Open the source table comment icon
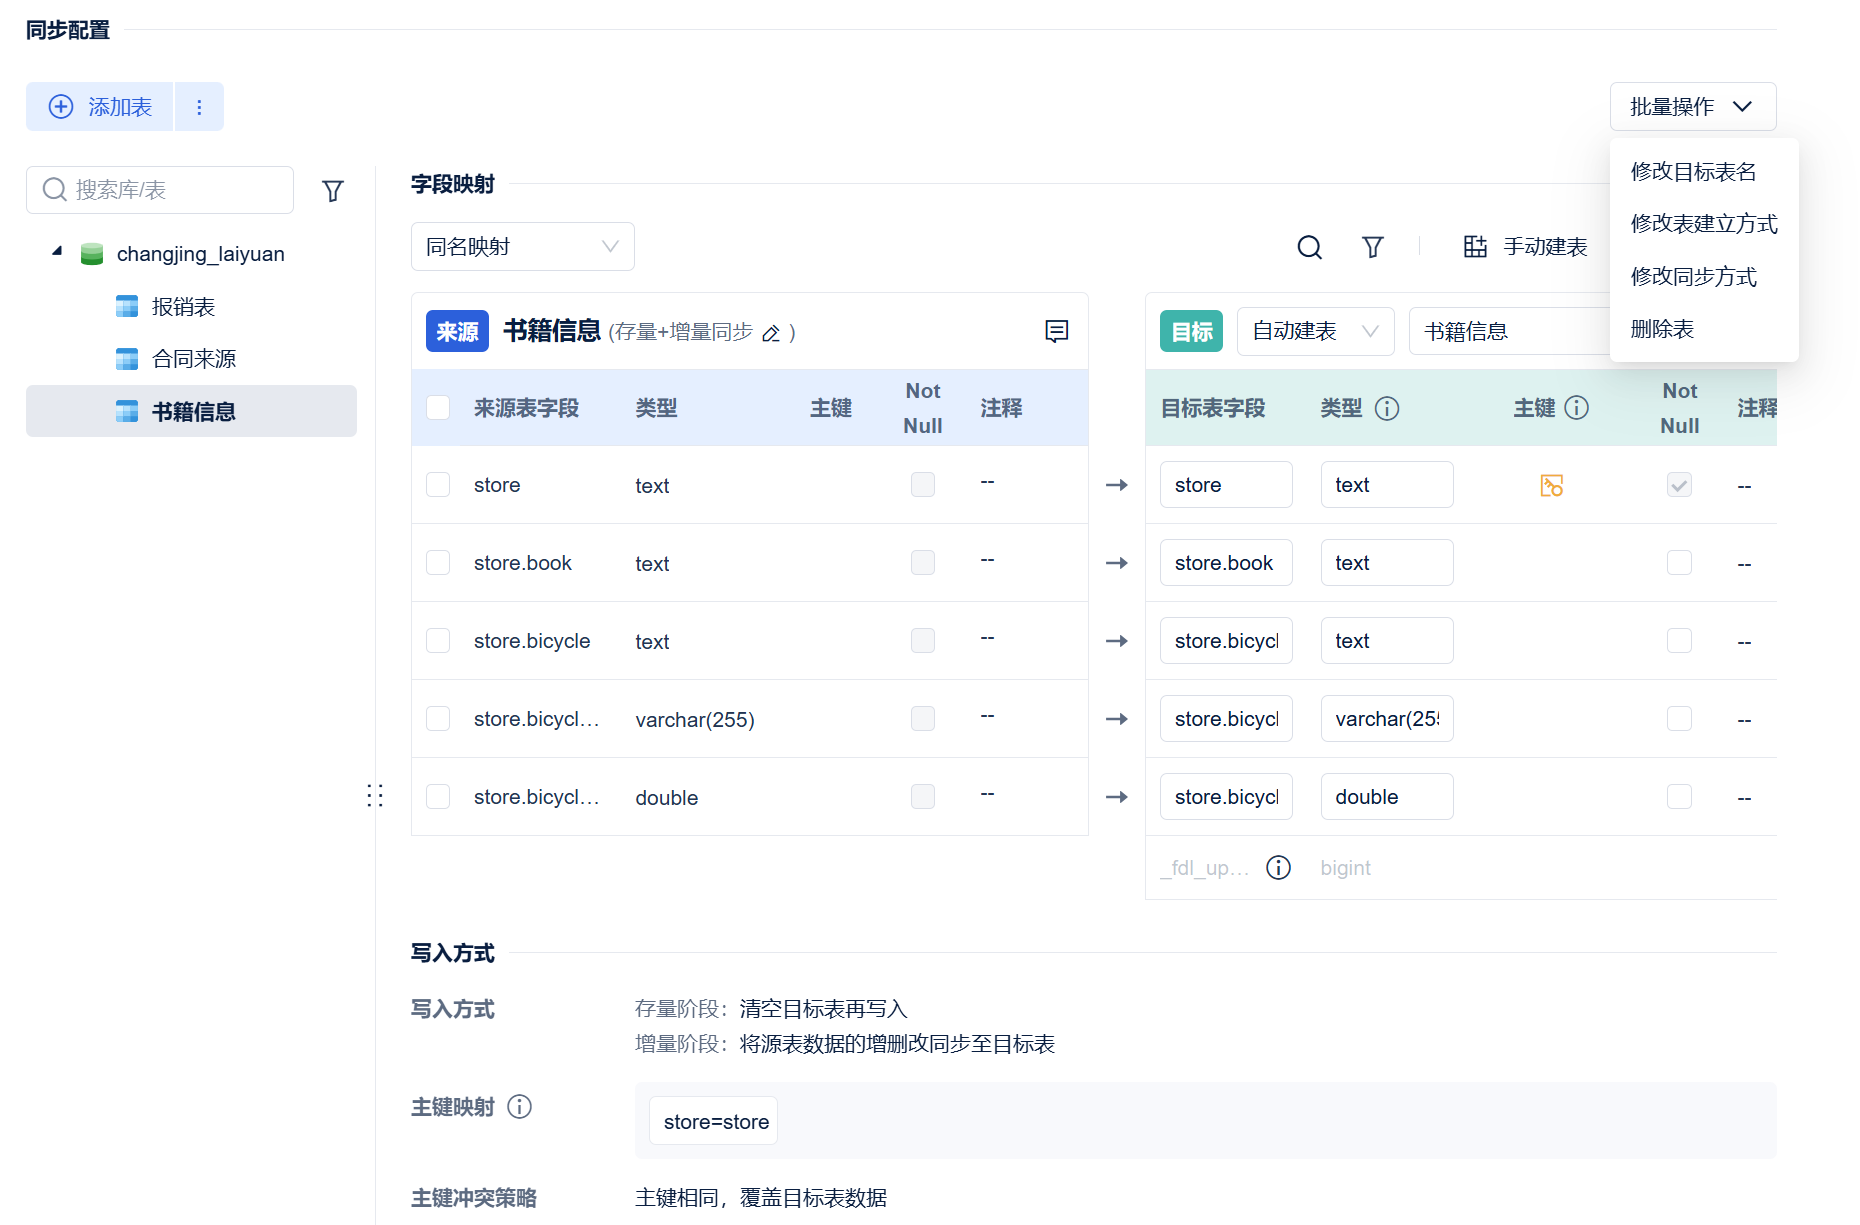The width and height of the screenshot is (1860, 1225). [1056, 331]
